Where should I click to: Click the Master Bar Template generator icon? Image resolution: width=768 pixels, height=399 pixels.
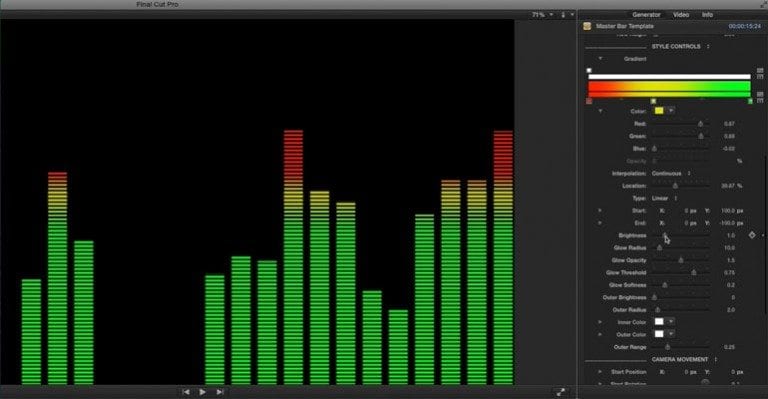coord(587,26)
